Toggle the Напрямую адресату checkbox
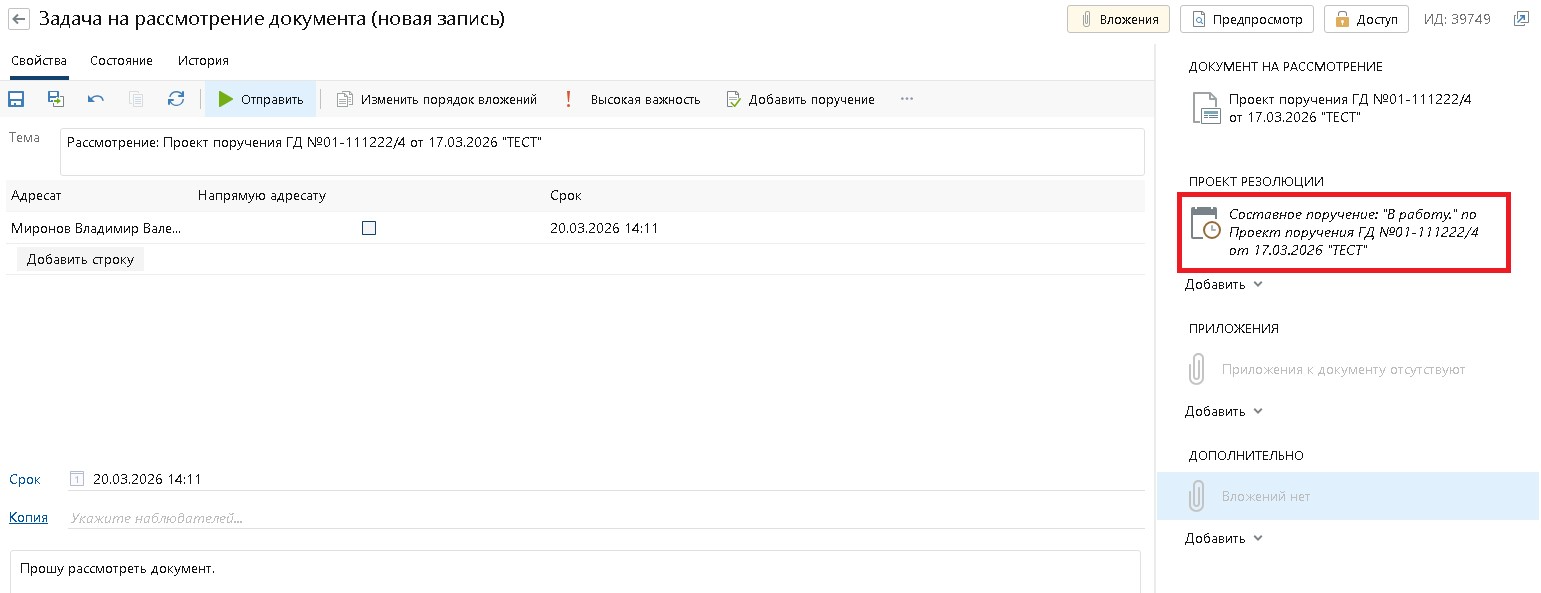The height and width of the screenshot is (593, 1541). pos(369,228)
